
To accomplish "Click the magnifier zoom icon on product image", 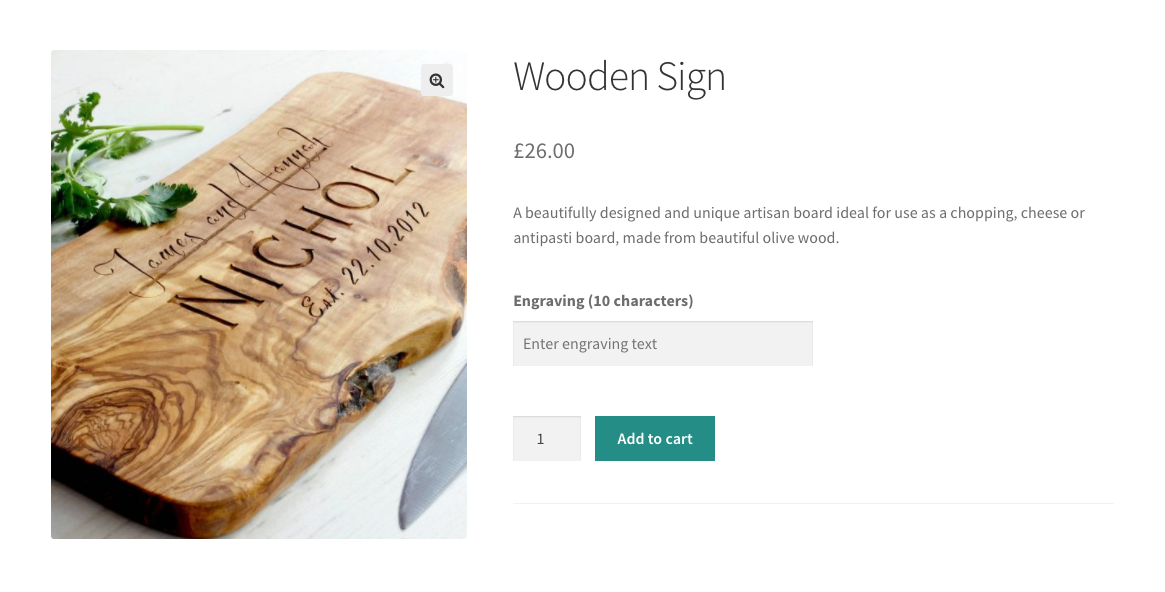I will point(437,80).
